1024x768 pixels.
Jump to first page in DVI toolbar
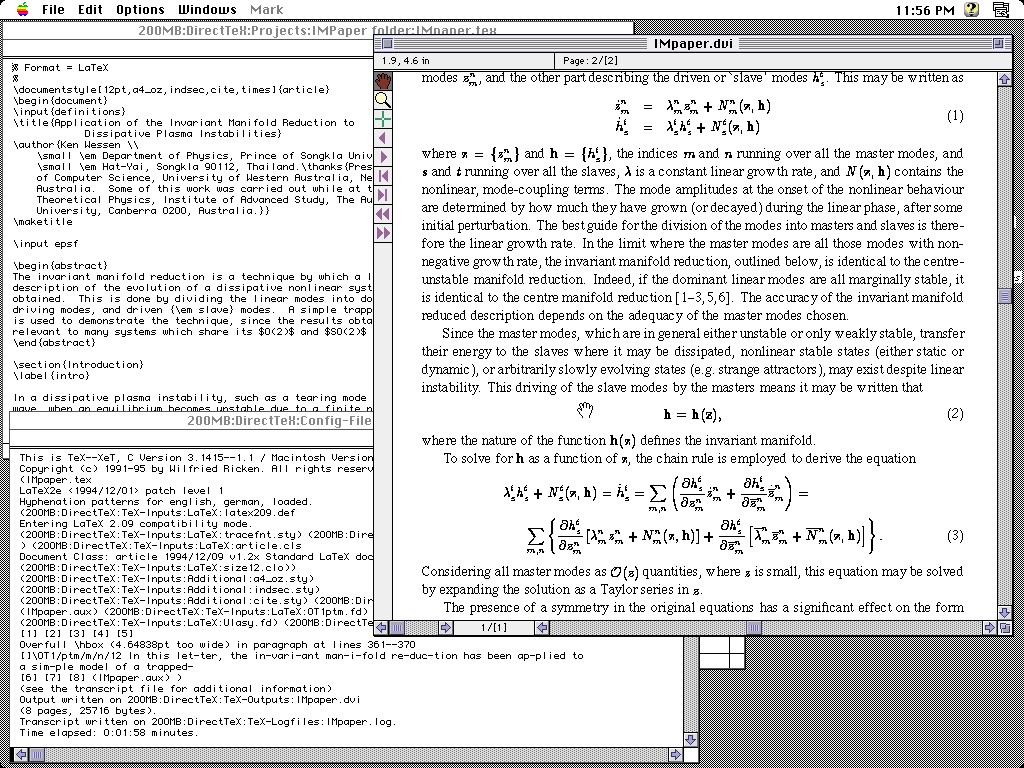tap(383, 176)
